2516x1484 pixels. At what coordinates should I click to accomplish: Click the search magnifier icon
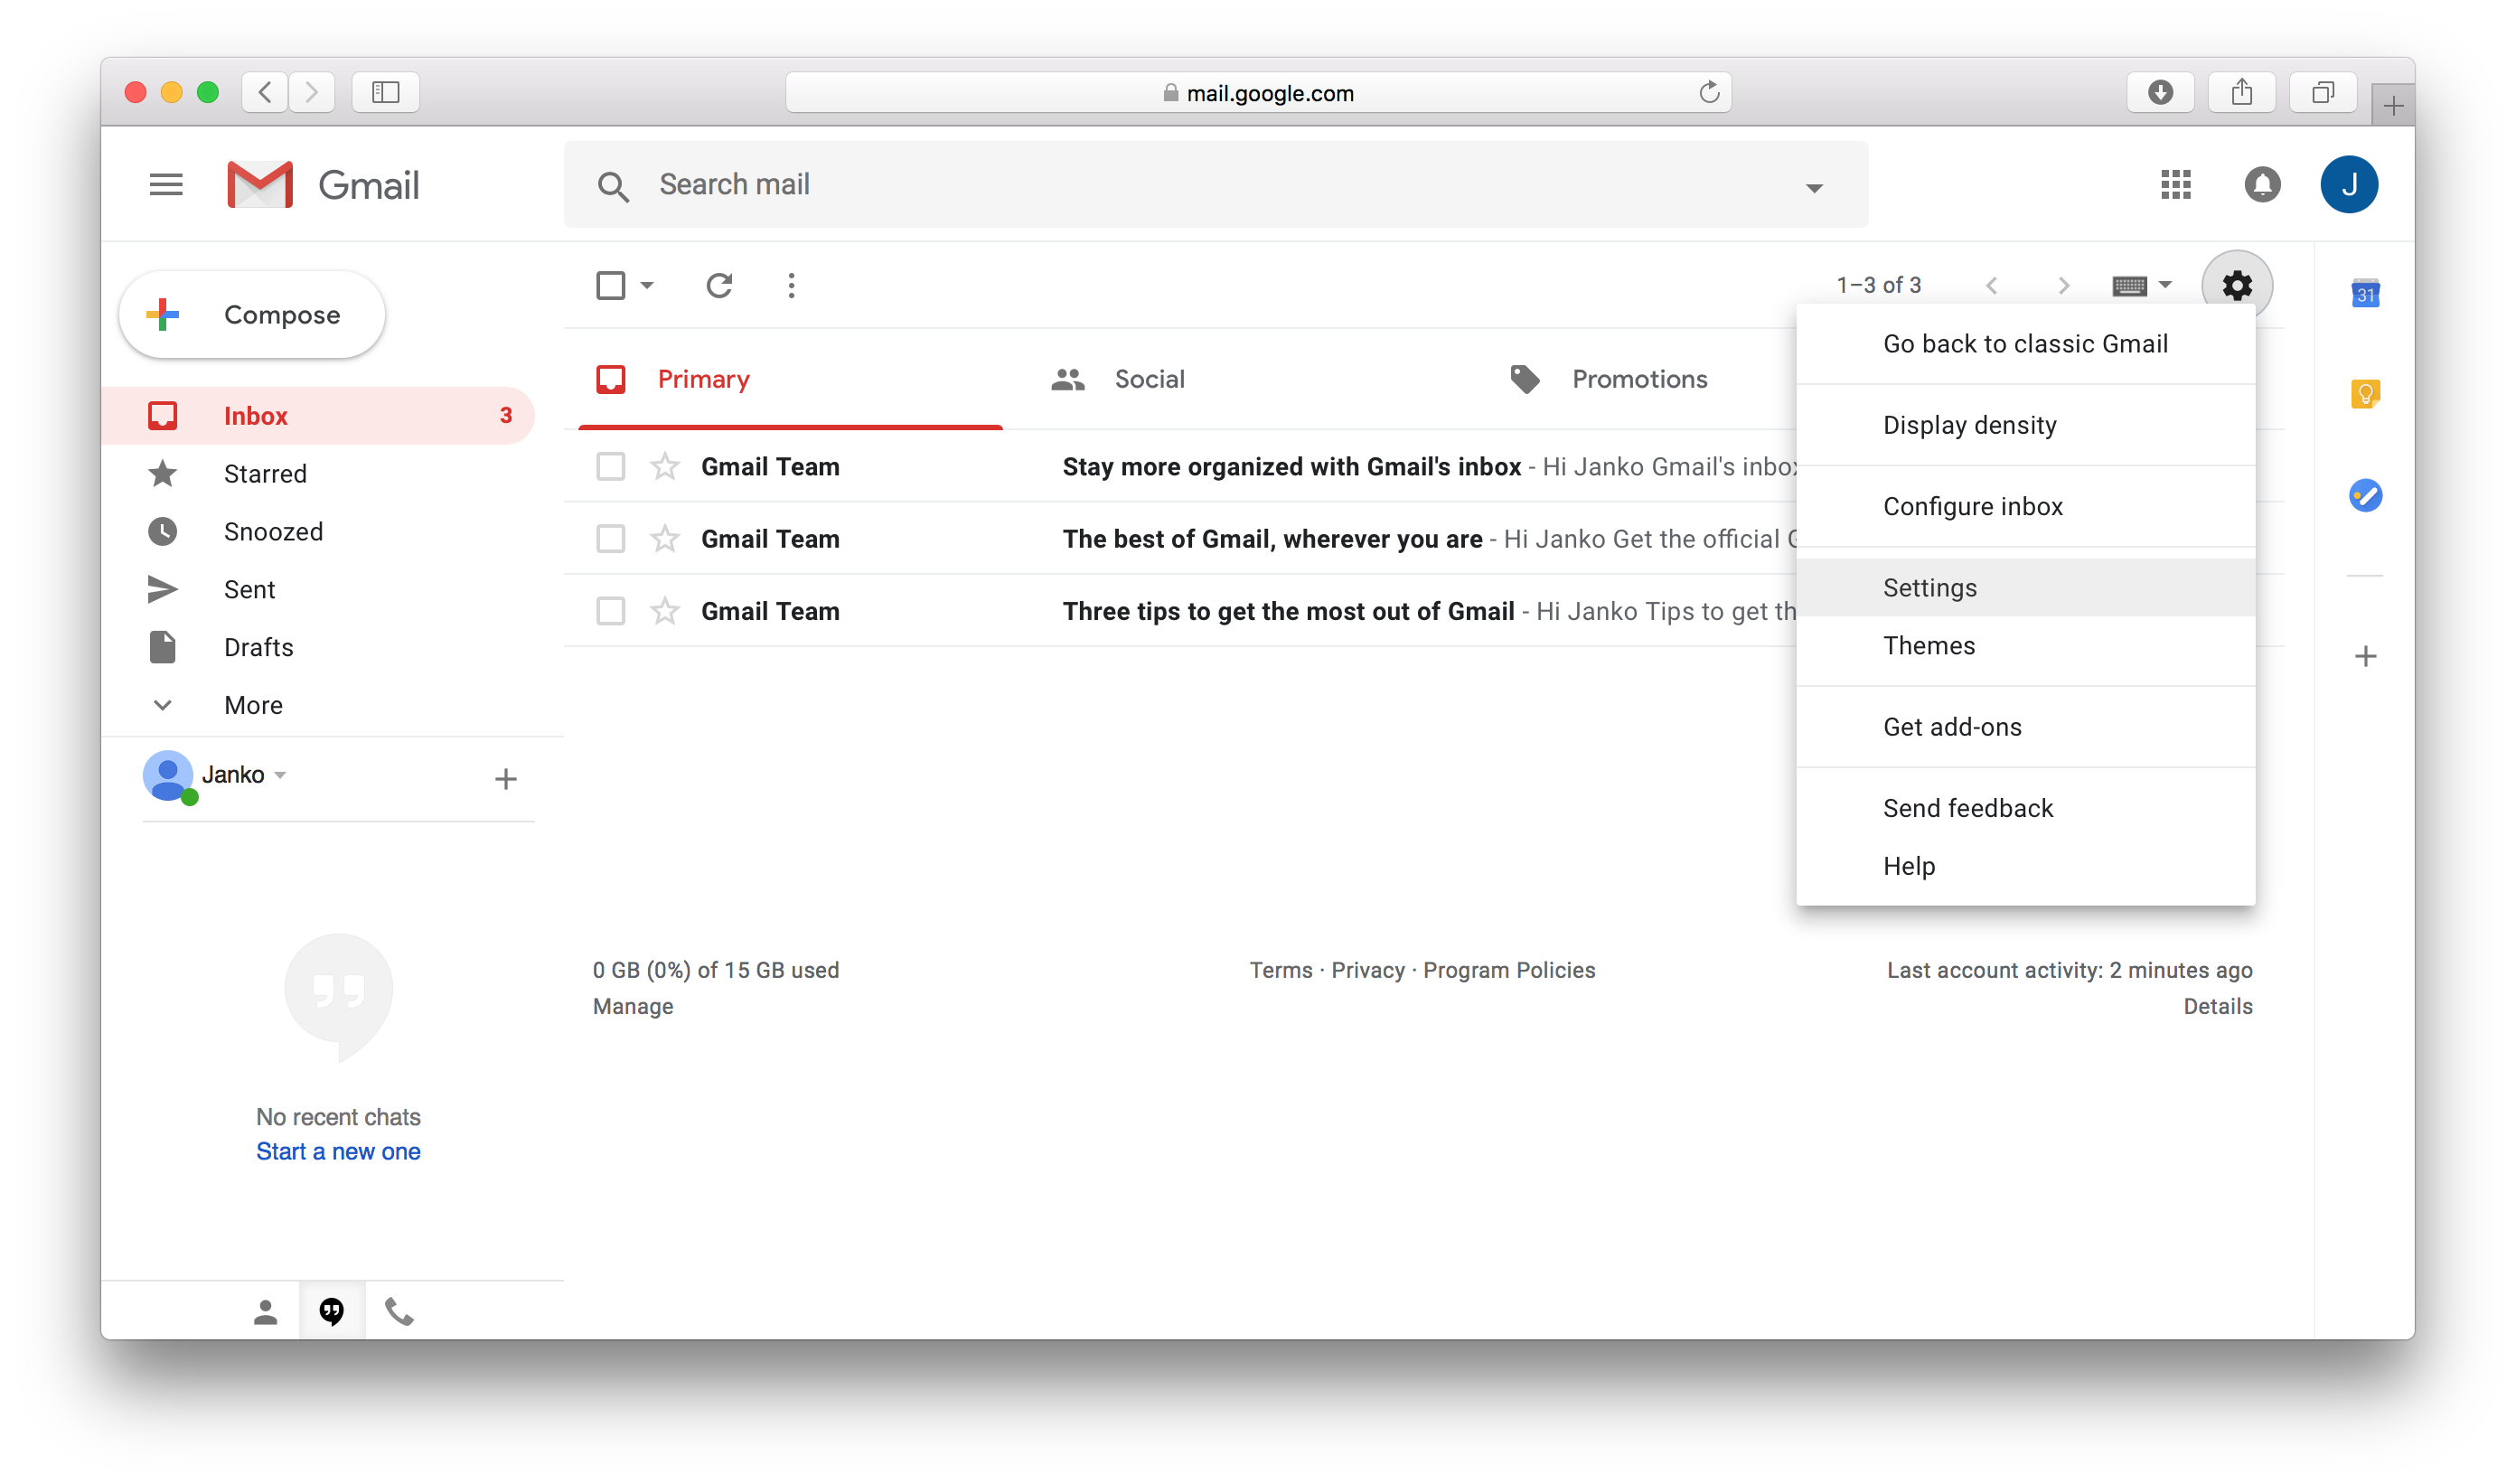click(x=612, y=186)
